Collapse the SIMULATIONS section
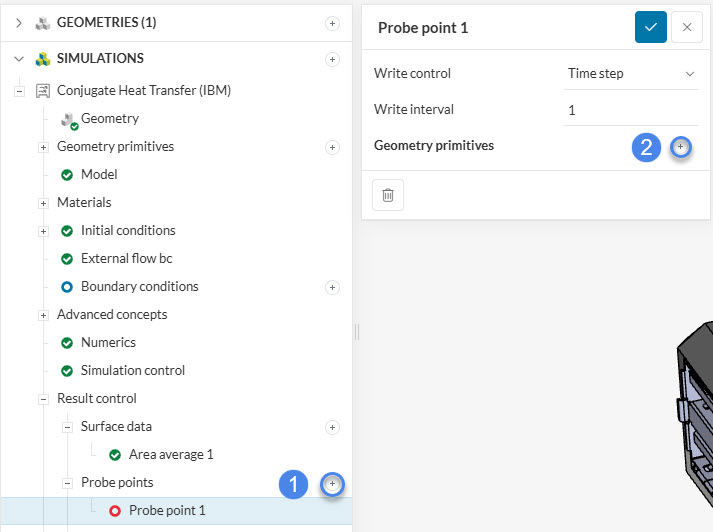The image size is (713, 532). (x=18, y=59)
